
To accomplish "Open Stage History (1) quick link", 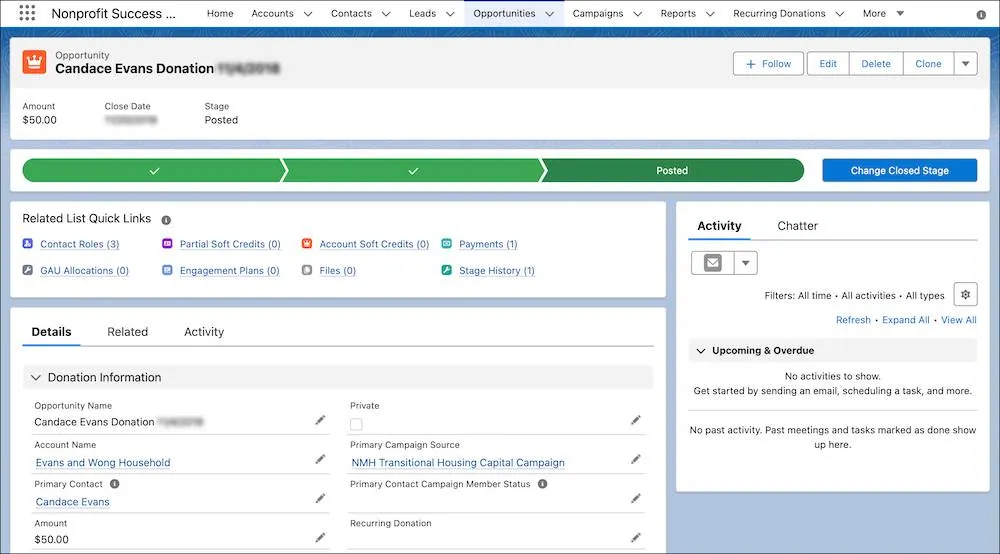I will coord(497,271).
